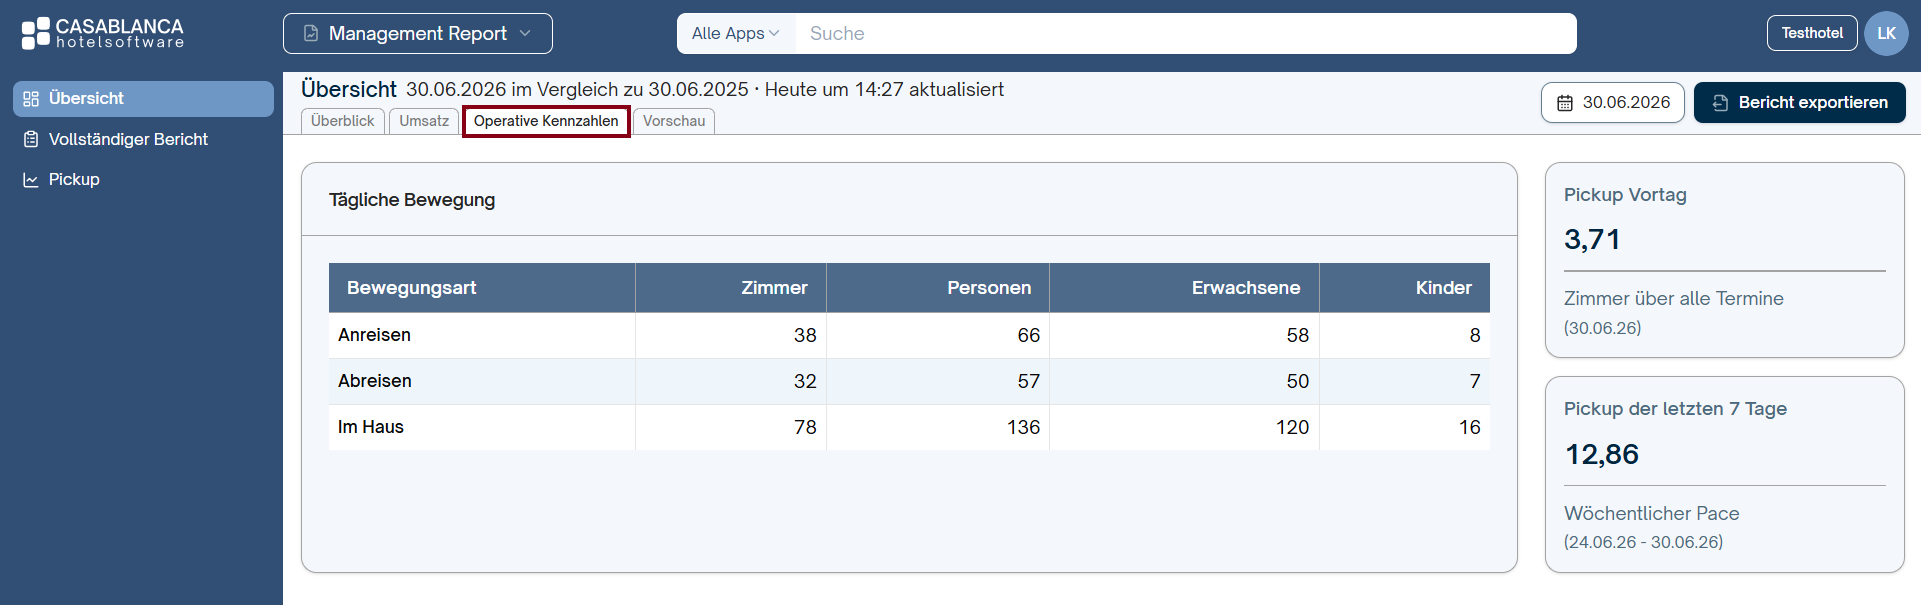The width and height of the screenshot is (1921, 605).
Task: Click the Bericht exportieren button
Action: (x=1800, y=102)
